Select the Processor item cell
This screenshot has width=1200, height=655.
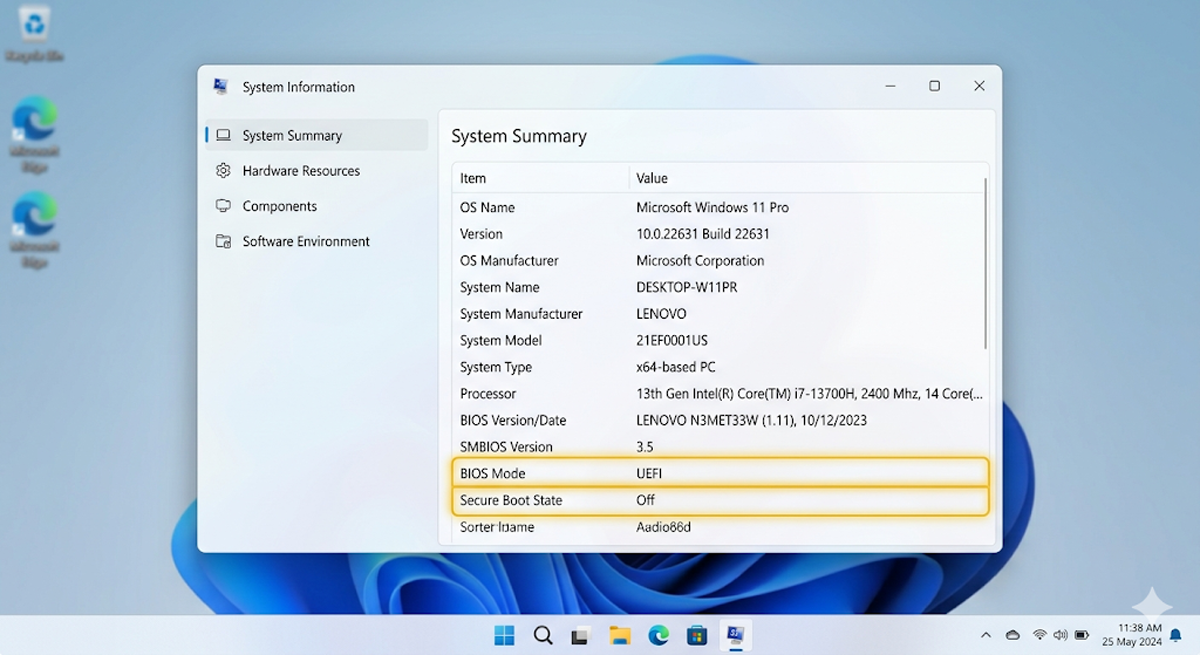click(x=488, y=394)
